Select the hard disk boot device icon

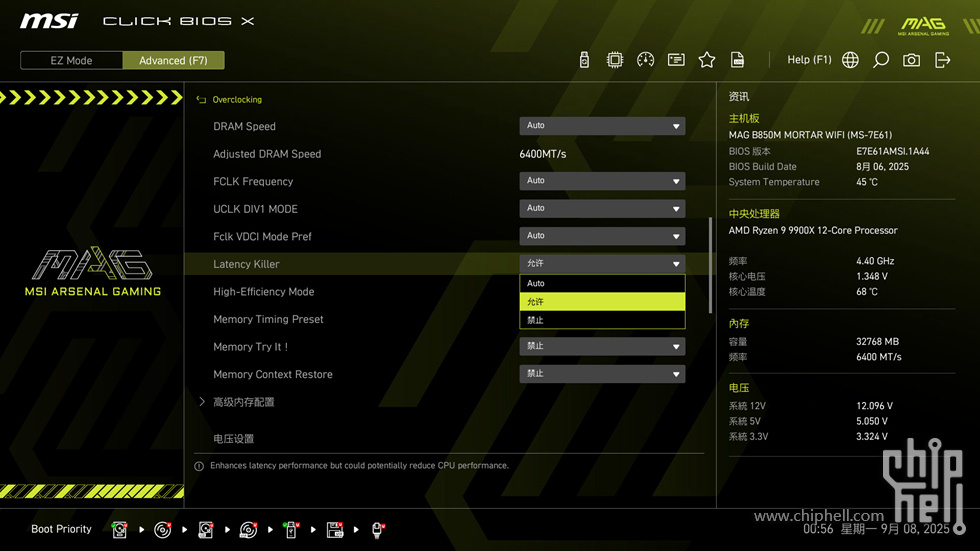pos(119,530)
